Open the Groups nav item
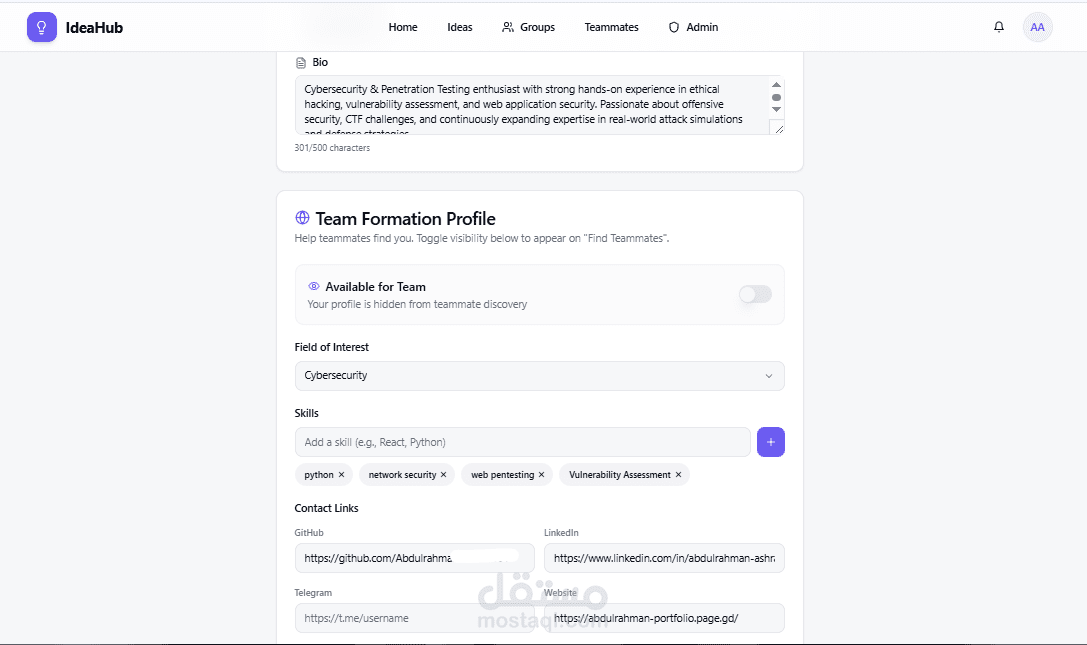1087x645 pixels. tap(528, 27)
